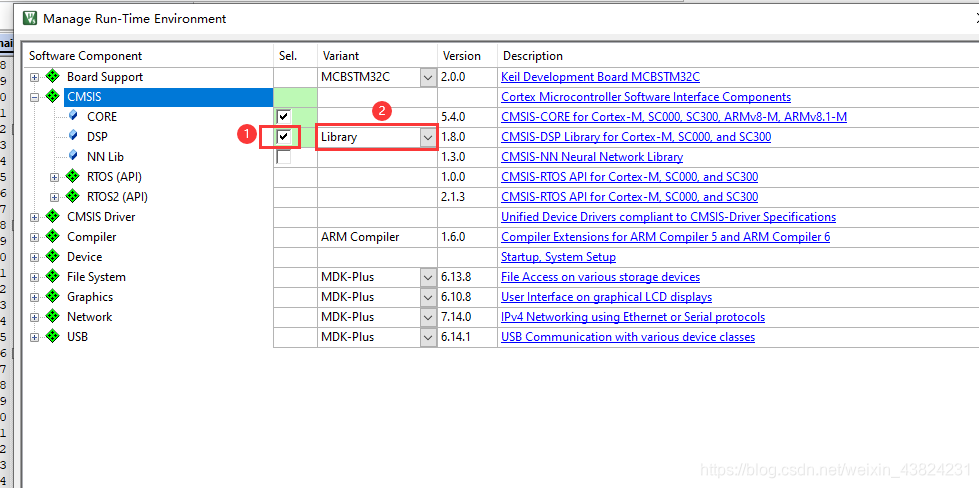
Task: Collapse the CMSIS tree node
Action: click(x=34, y=97)
